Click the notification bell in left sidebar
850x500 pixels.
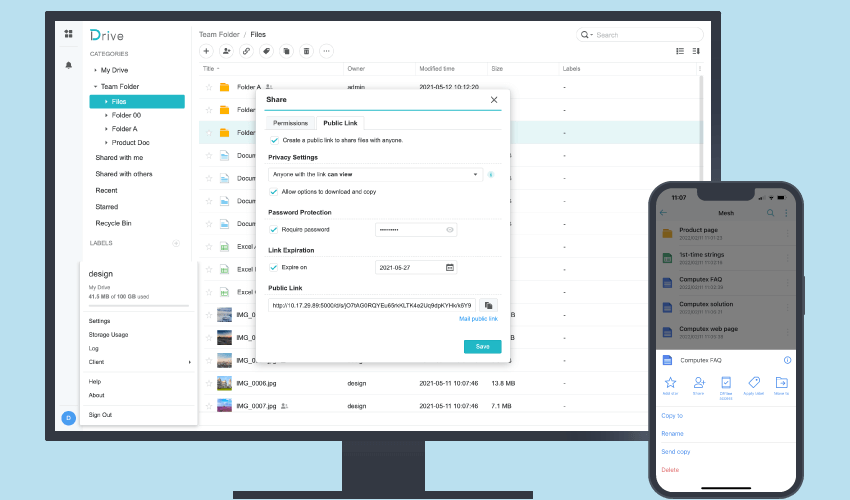click(x=69, y=65)
